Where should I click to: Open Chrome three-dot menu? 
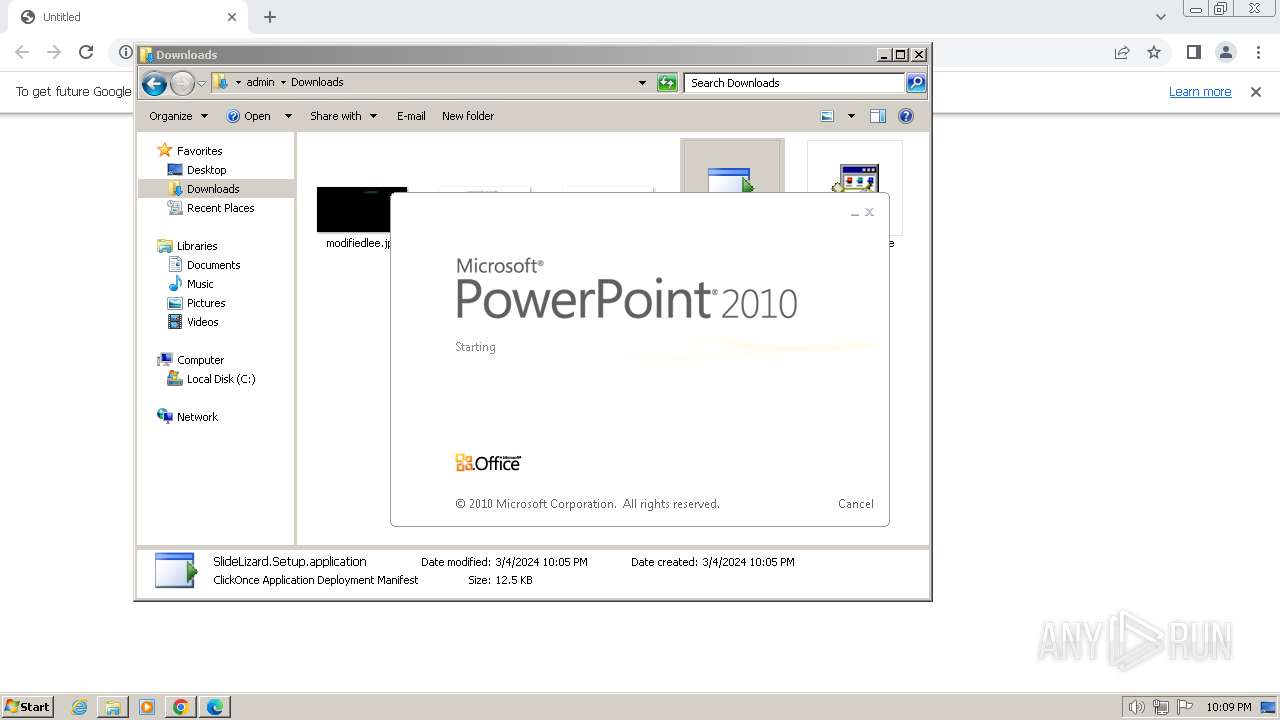[x=1258, y=52]
